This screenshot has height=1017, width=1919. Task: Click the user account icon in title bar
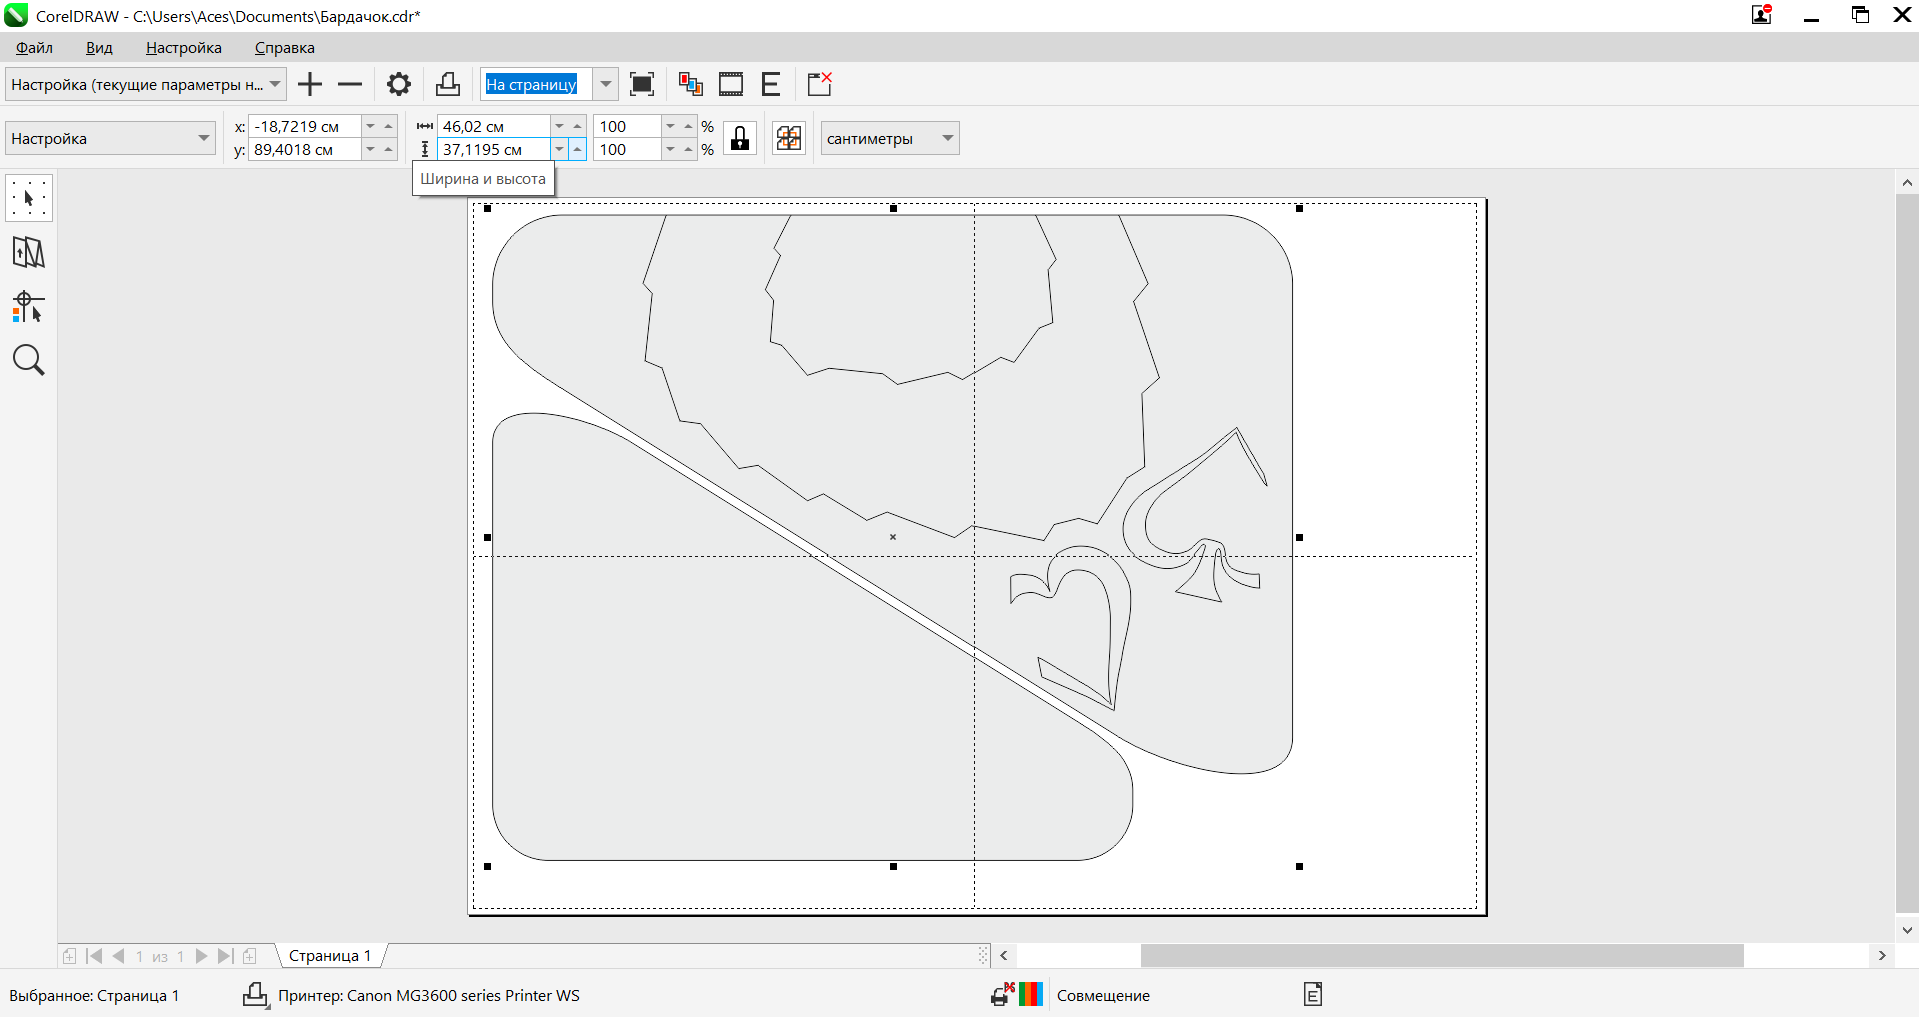pyautogui.click(x=1762, y=15)
